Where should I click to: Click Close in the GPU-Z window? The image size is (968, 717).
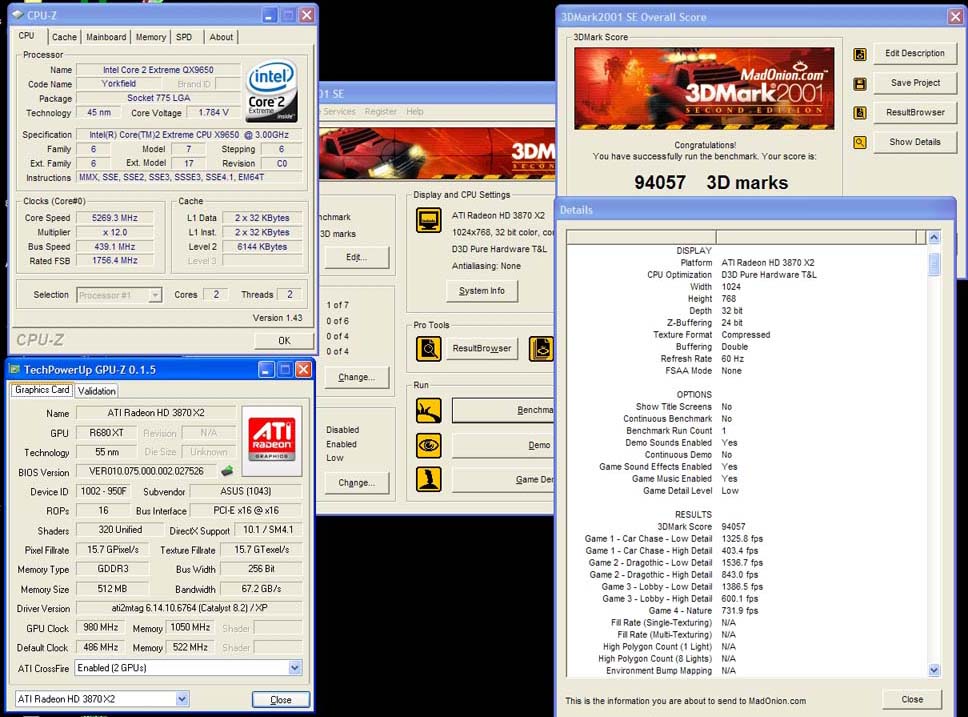(x=281, y=700)
